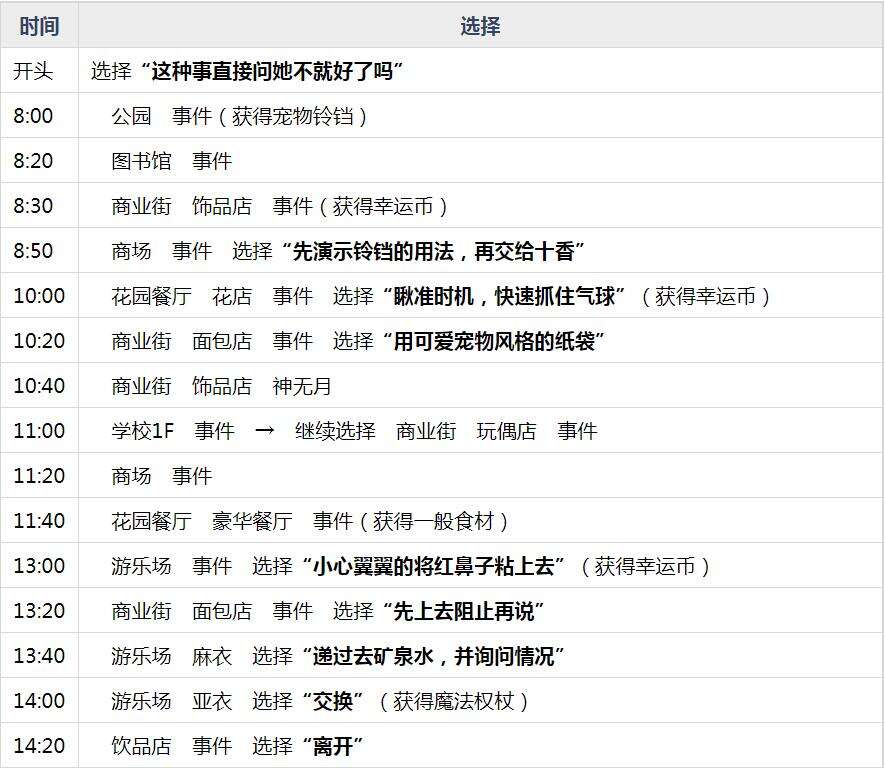This screenshot has width=885, height=768.
Task: Click 商场 事件 in the 11:20 row
Action: point(162,476)
